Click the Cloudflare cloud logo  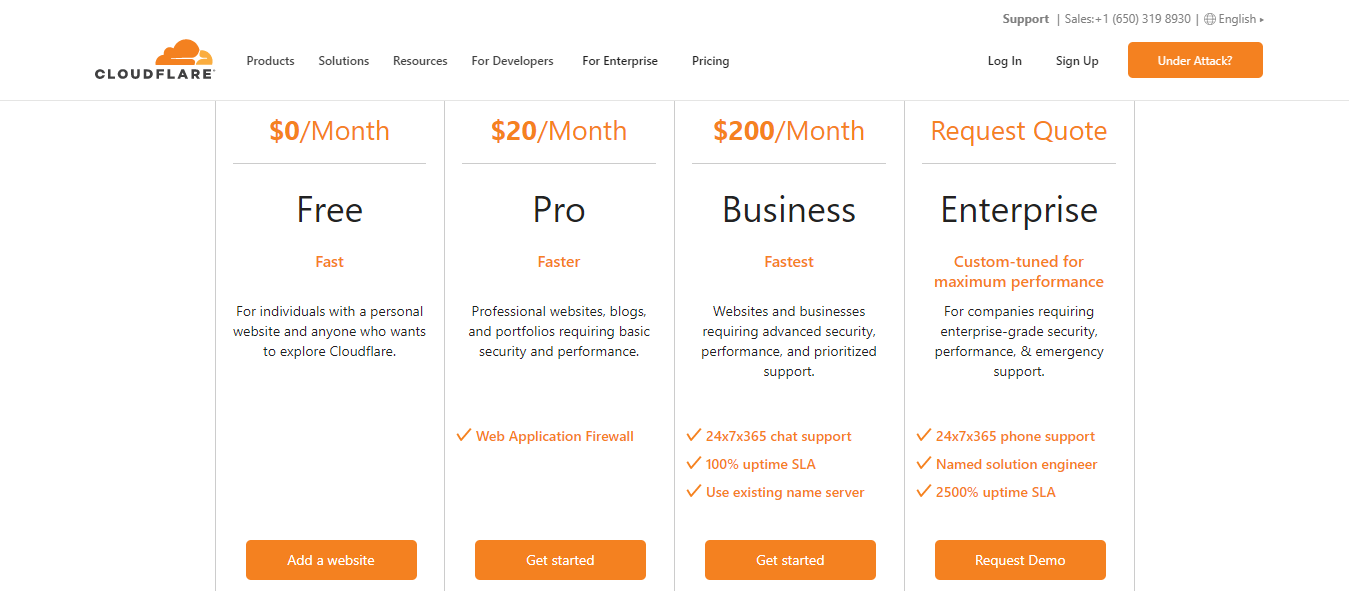(x=155, y=60)
